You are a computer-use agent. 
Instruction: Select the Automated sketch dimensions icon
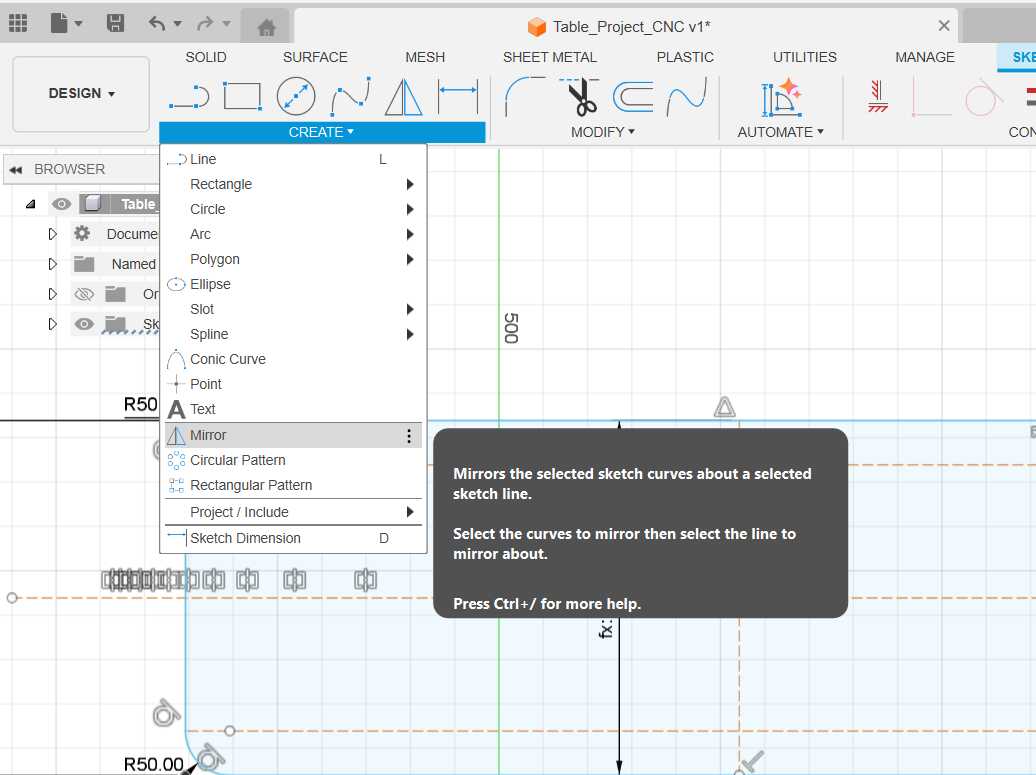(781, 96)
